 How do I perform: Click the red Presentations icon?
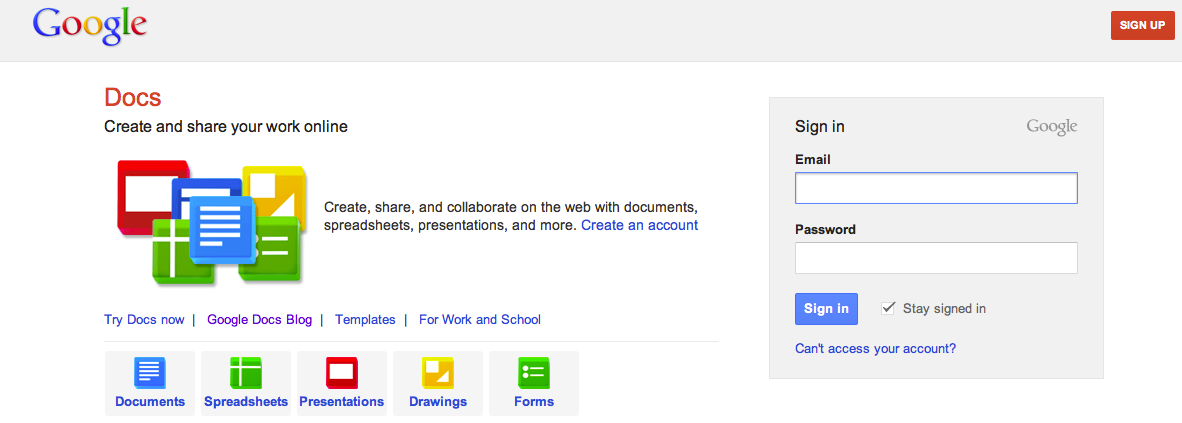click(x=342, y=373)
